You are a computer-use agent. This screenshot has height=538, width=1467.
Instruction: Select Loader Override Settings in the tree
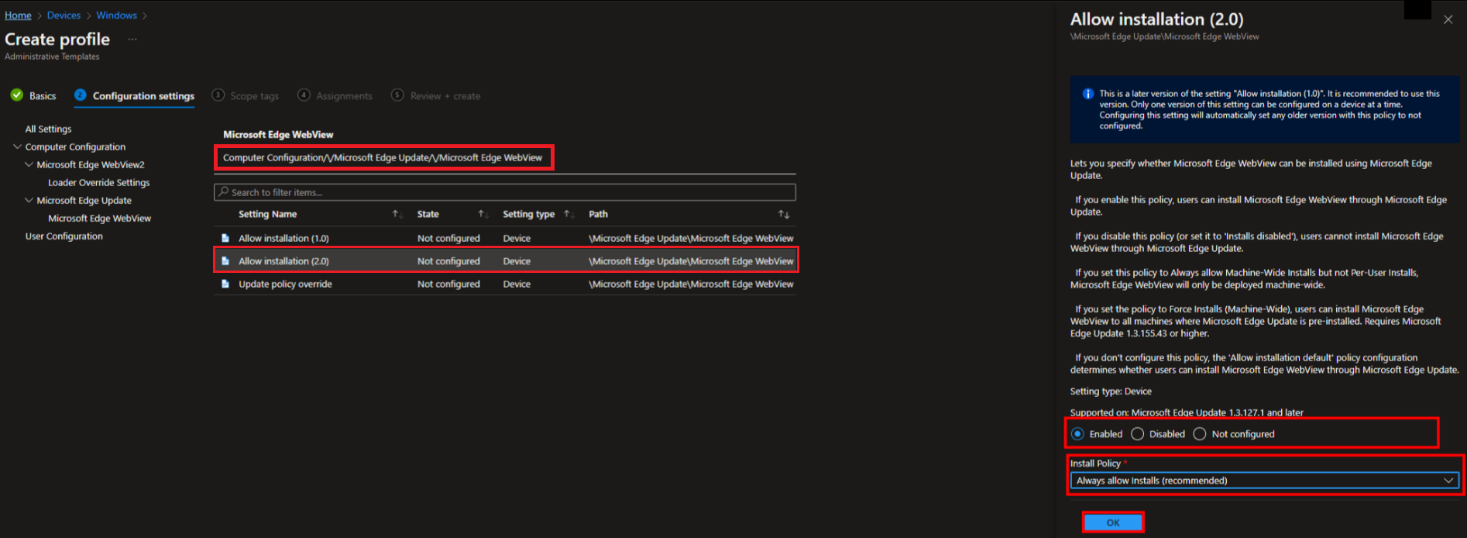[x=99, y=183]
